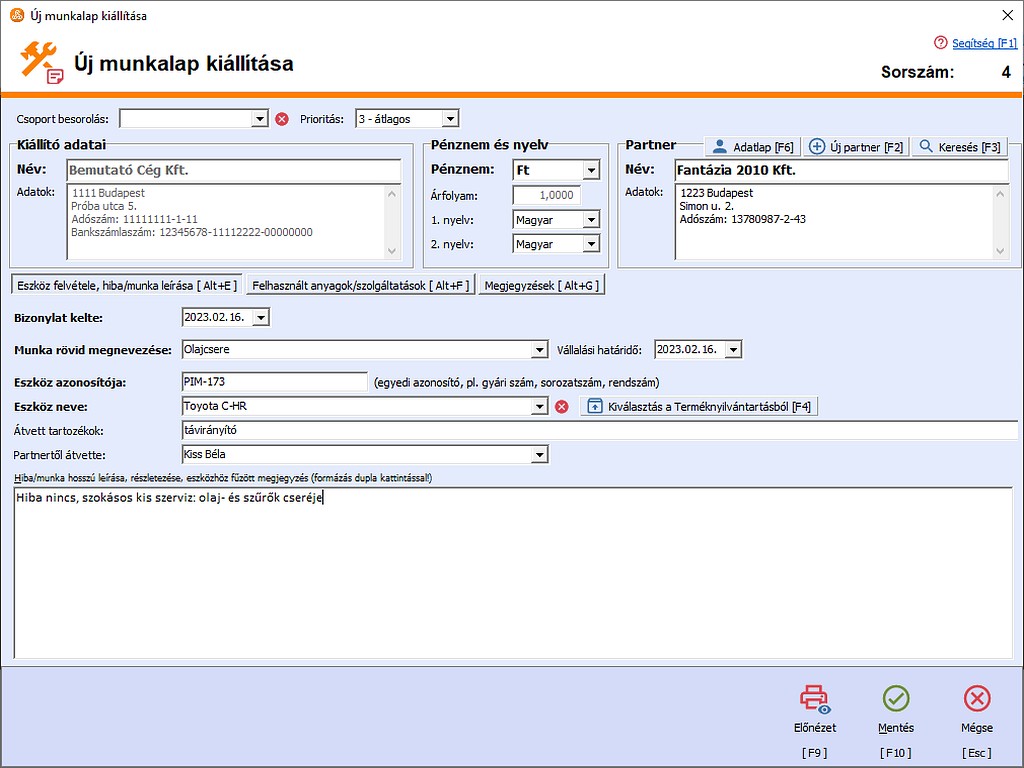Switch to Felhasznált anyagok/szolgáltatások tab
This screenshot has height=768, width=1024.
click(x=360, y=285)
